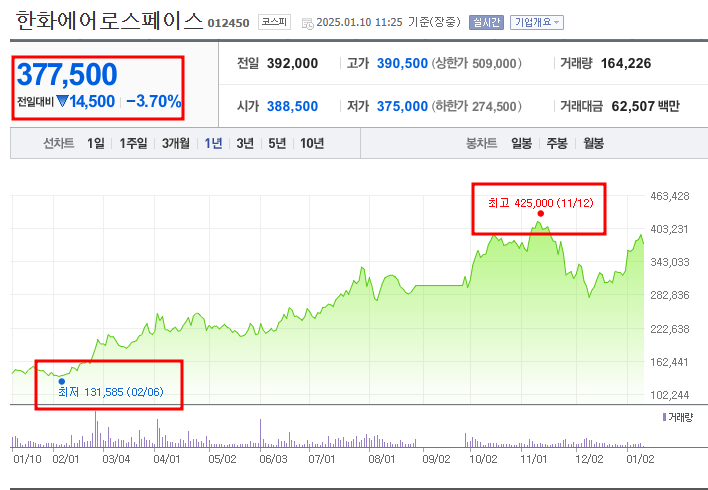Click the 01/10 date axis label
Image resolution: width=708 pixels, height=490 pixels.
pyautogui.click(x=27, y=459)
